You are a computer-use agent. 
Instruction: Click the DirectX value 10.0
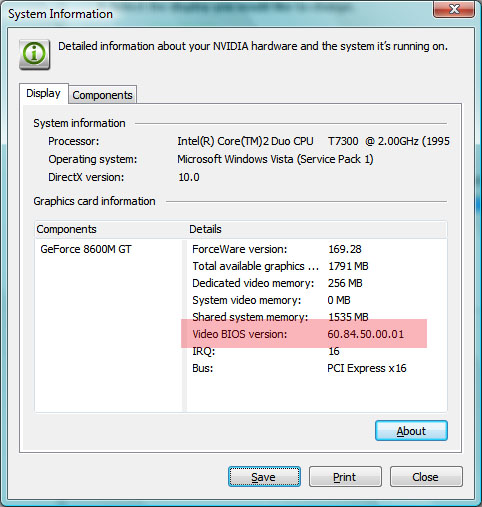(x=189, y=177)
